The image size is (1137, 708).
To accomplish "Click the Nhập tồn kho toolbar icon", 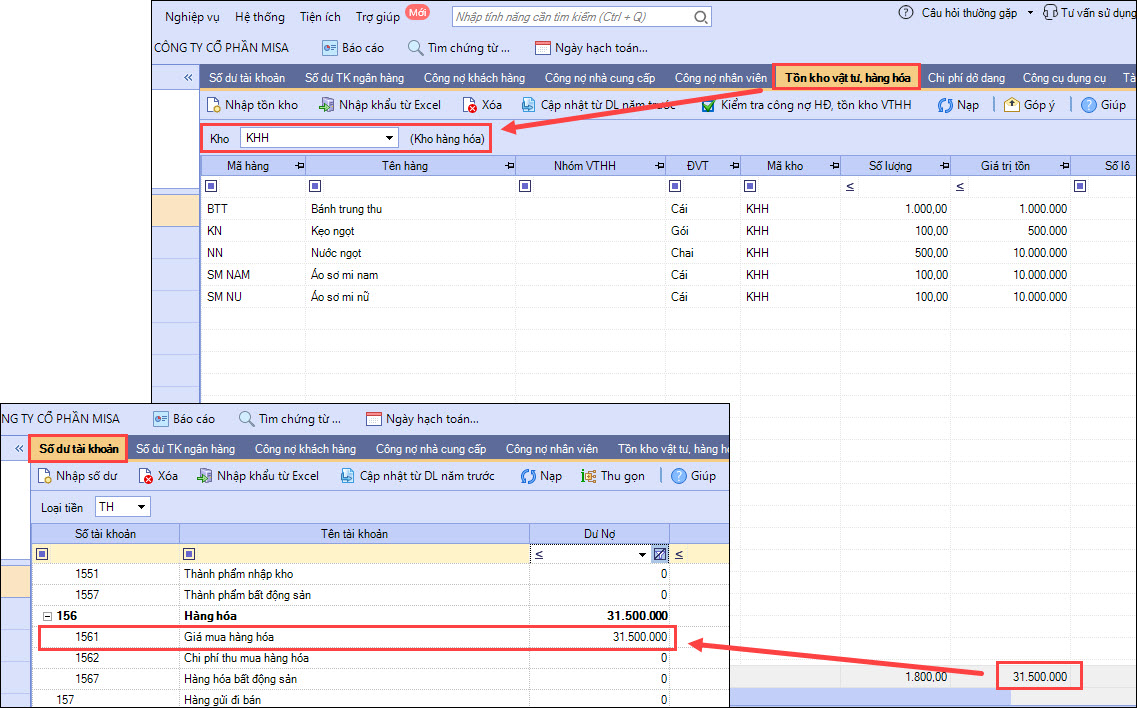I will pos(213,105).
